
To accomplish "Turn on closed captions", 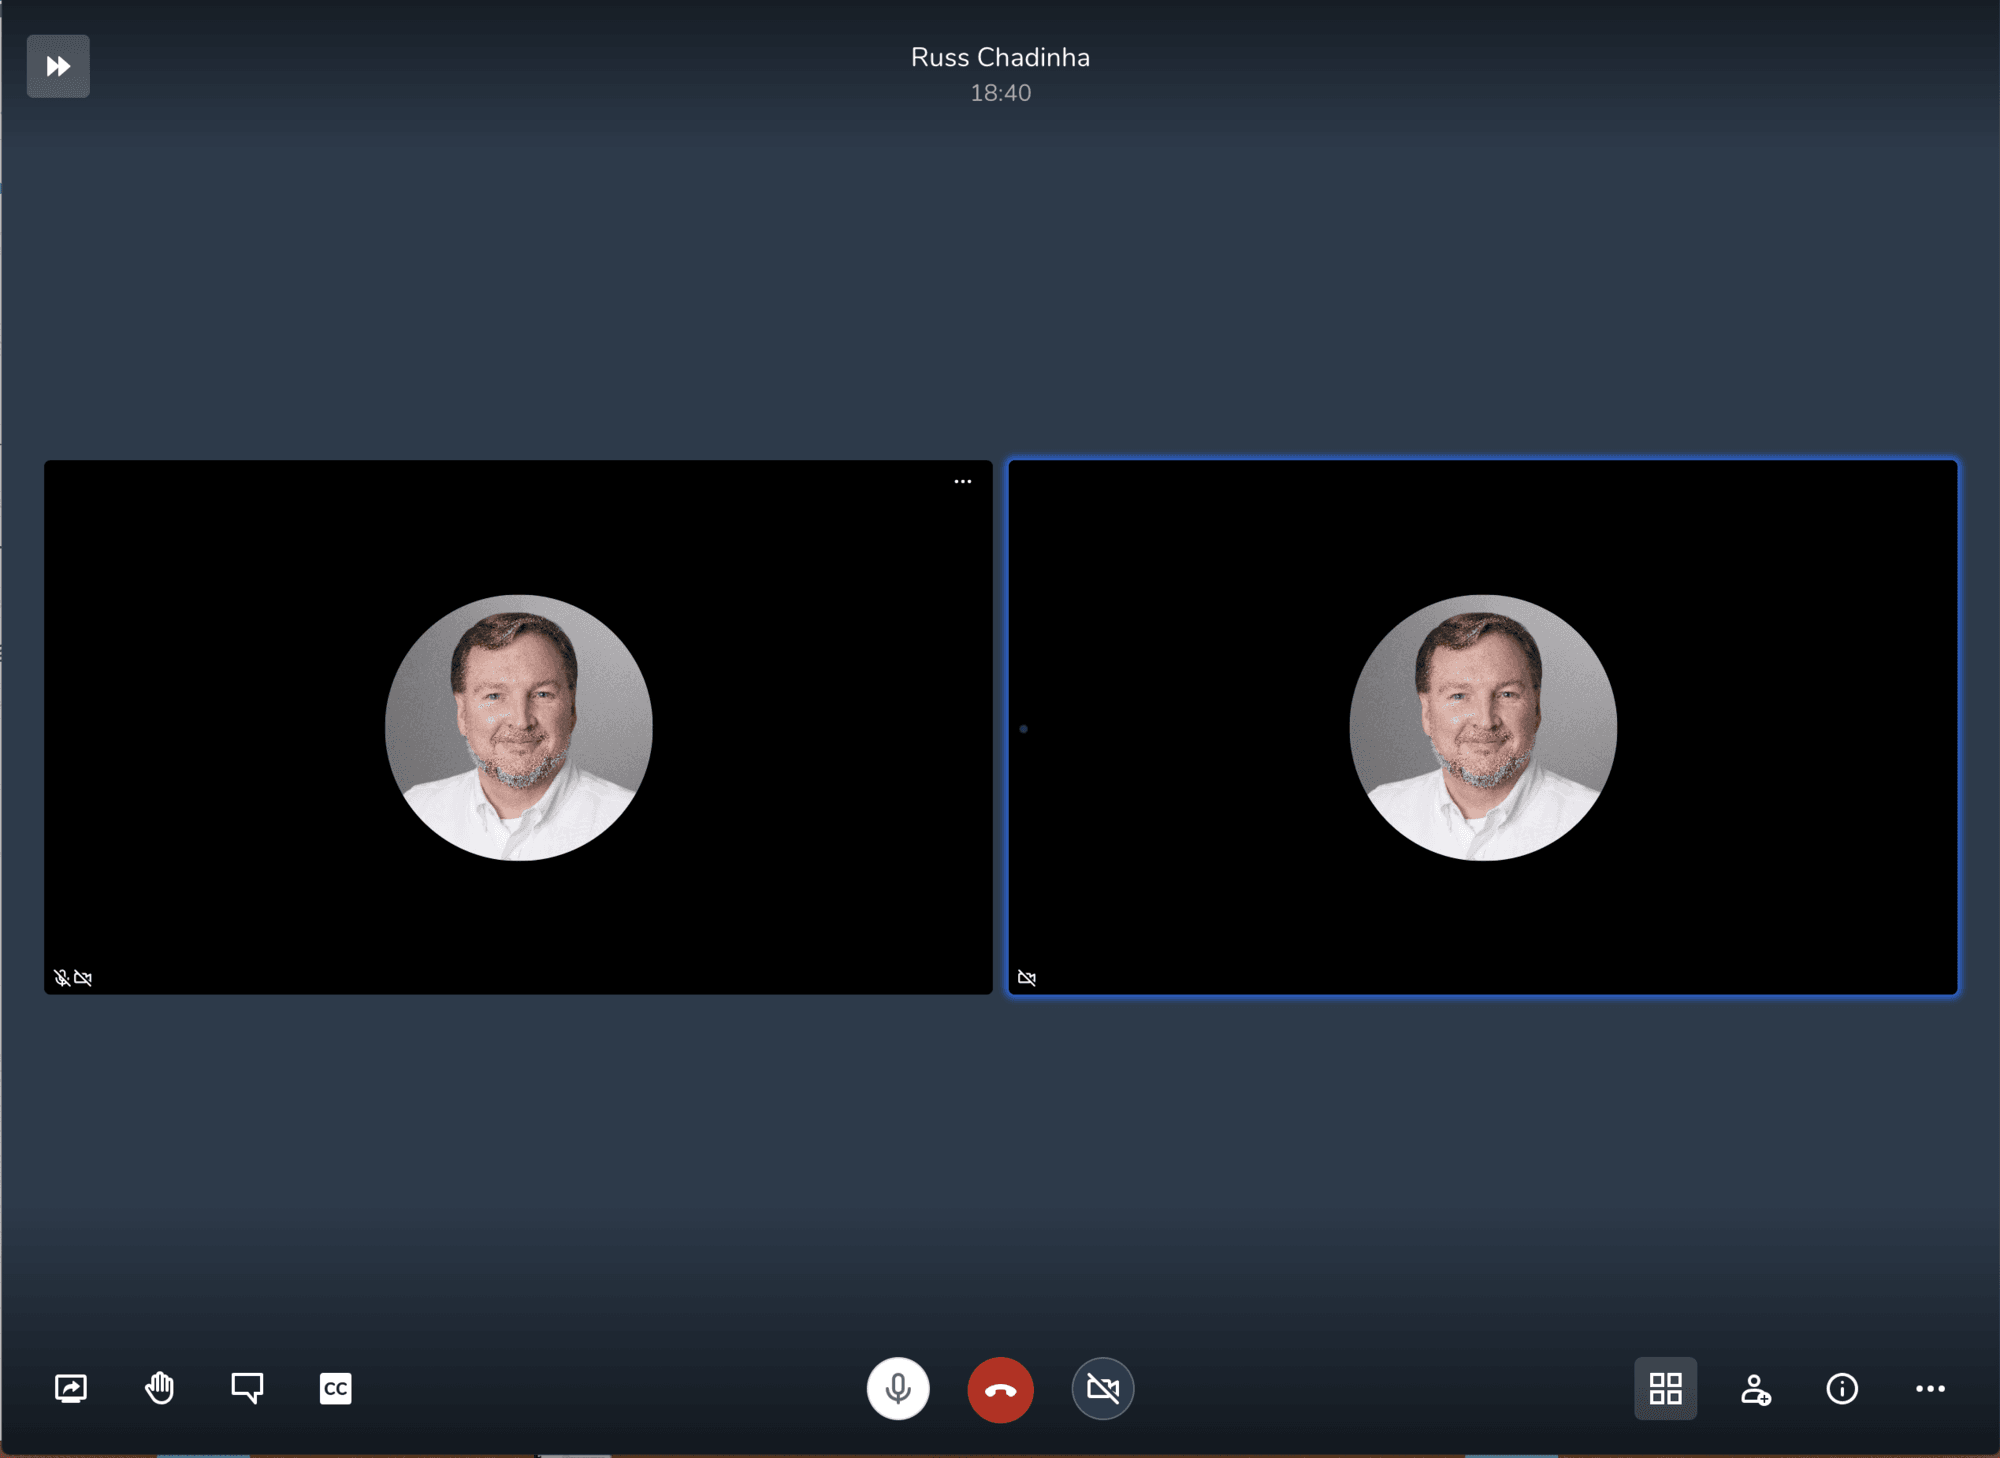I will (335, 1388).
